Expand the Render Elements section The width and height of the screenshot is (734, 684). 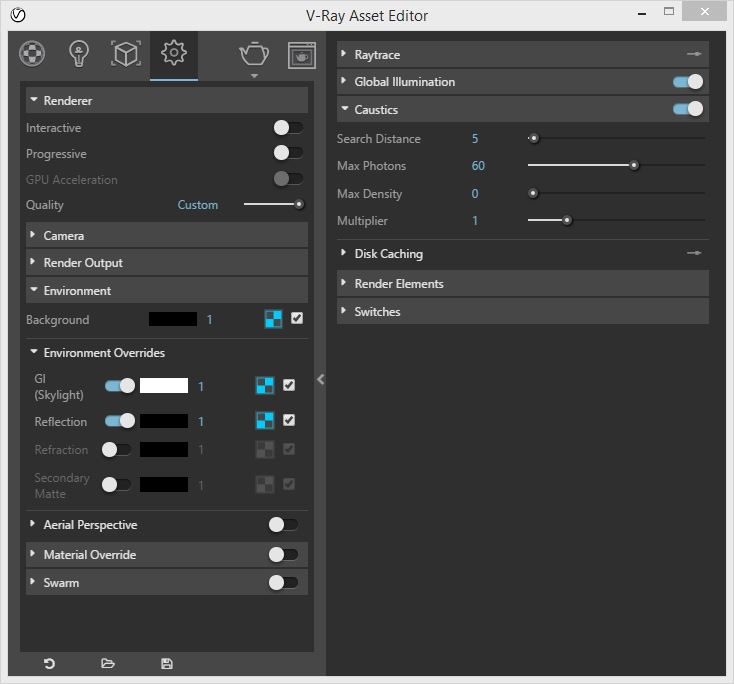522,283
